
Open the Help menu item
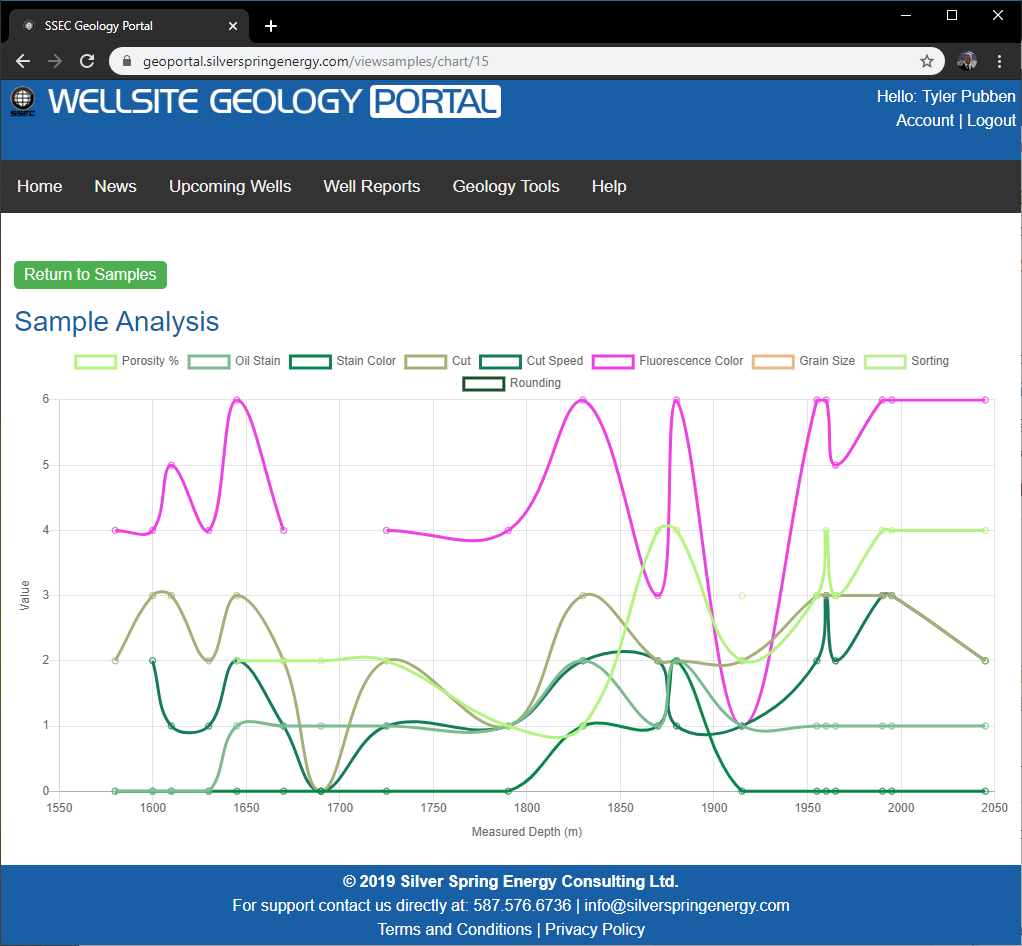pyautogui.click(x=609, y=186)
